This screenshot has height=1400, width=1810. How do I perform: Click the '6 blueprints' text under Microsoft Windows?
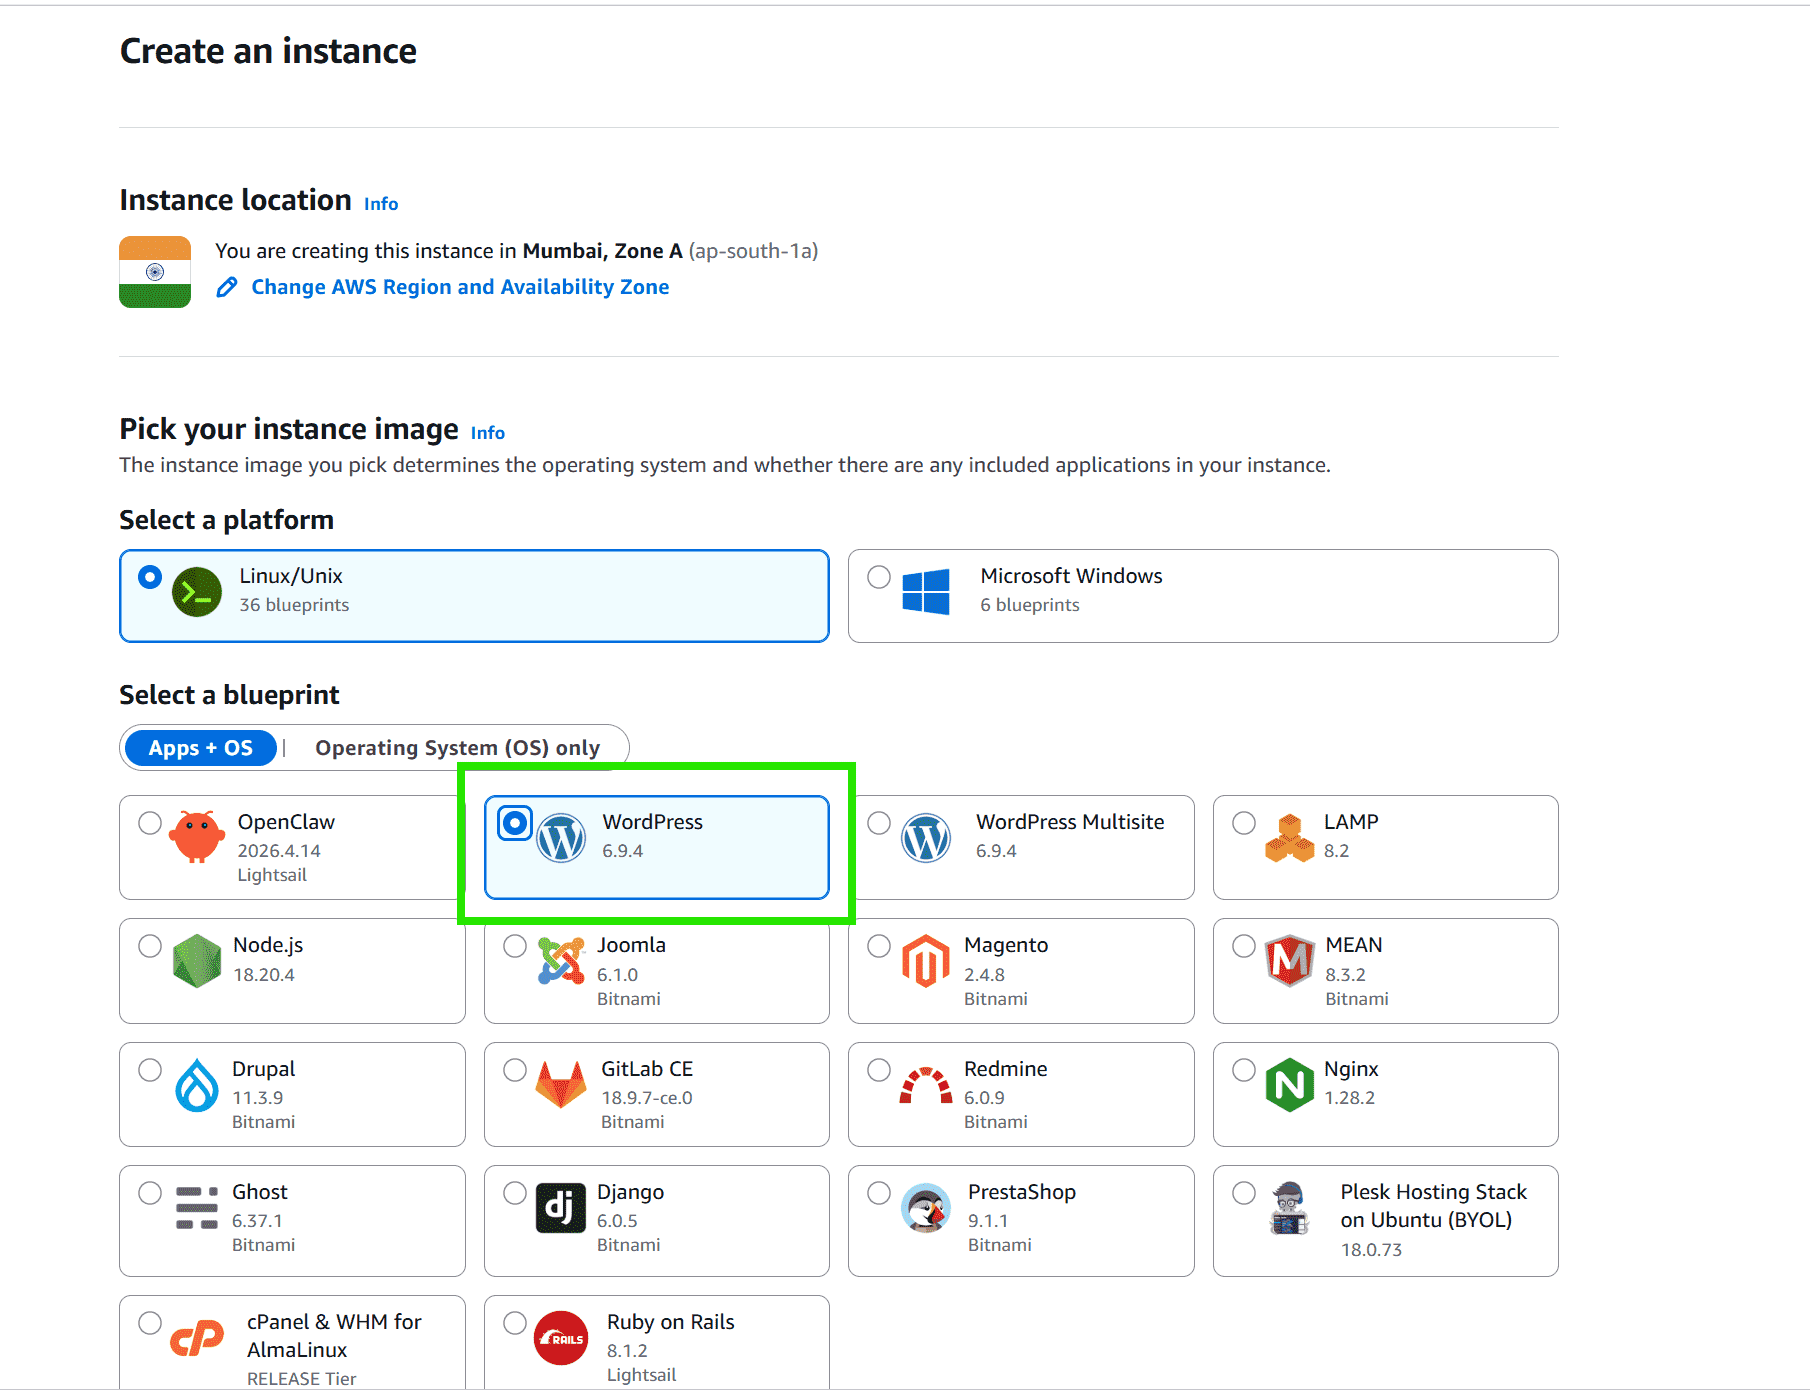pos(1030,605)
